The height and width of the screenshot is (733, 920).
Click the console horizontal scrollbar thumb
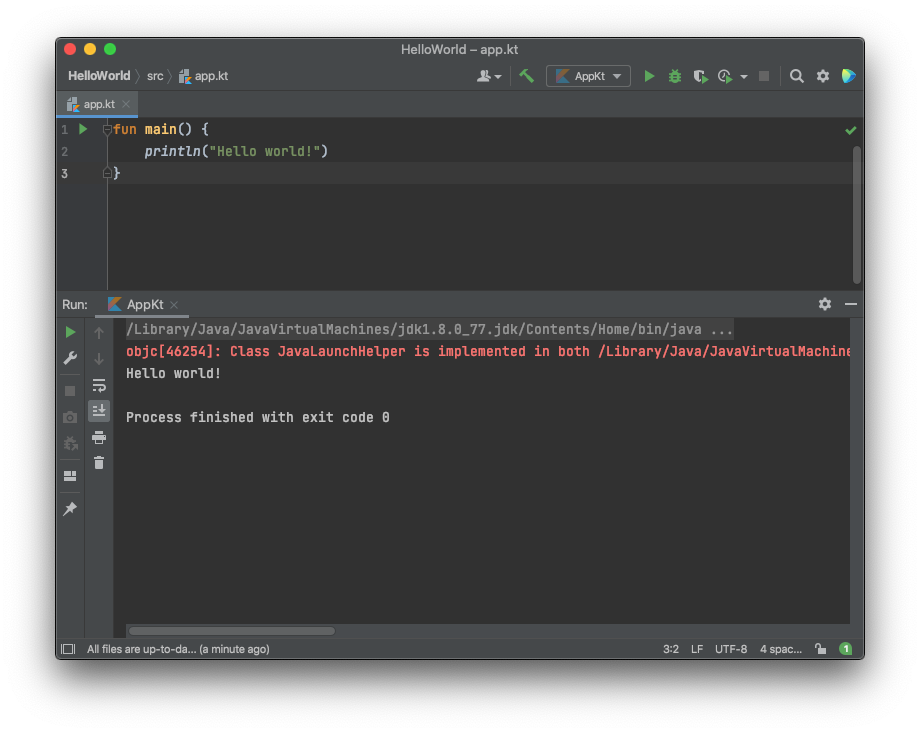[232, 631]
